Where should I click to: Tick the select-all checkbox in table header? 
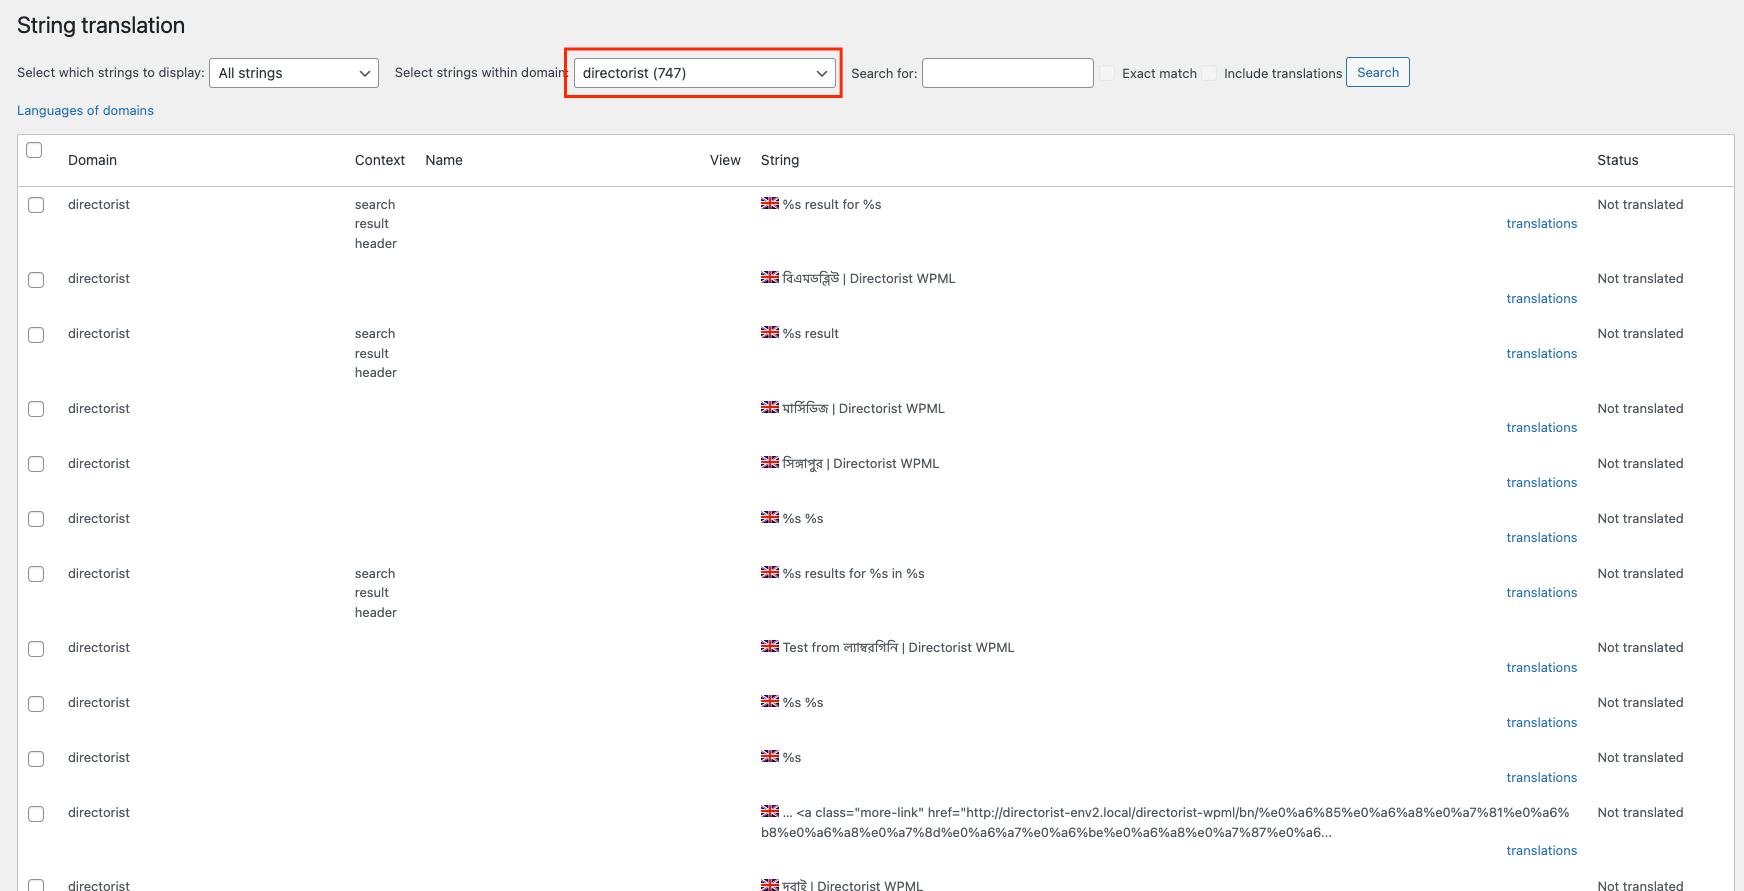(x=34, y=150)
